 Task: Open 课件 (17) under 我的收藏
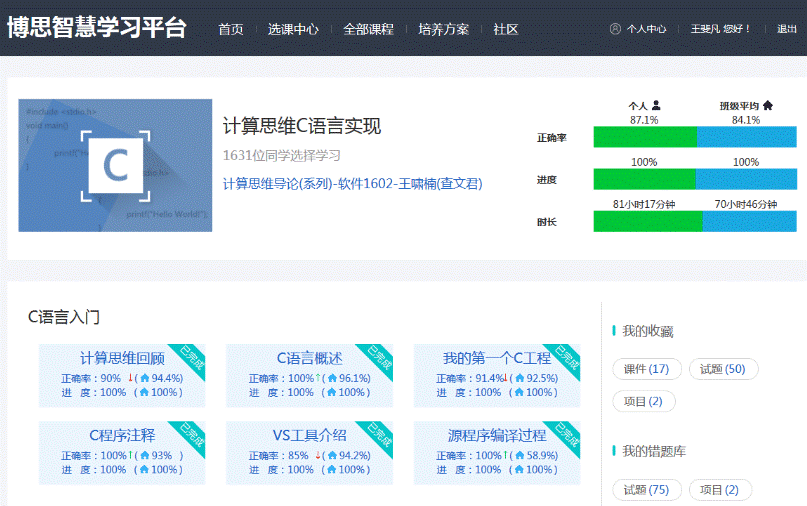point(646,369)
